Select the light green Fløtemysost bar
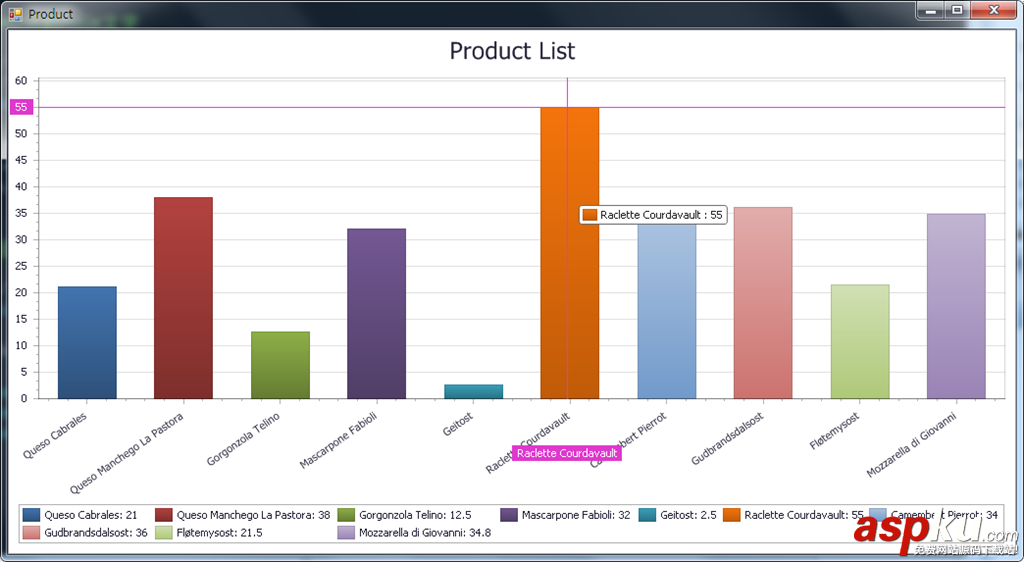Image resolution: width=1024 pixels, height=562 pixels. 860,341
